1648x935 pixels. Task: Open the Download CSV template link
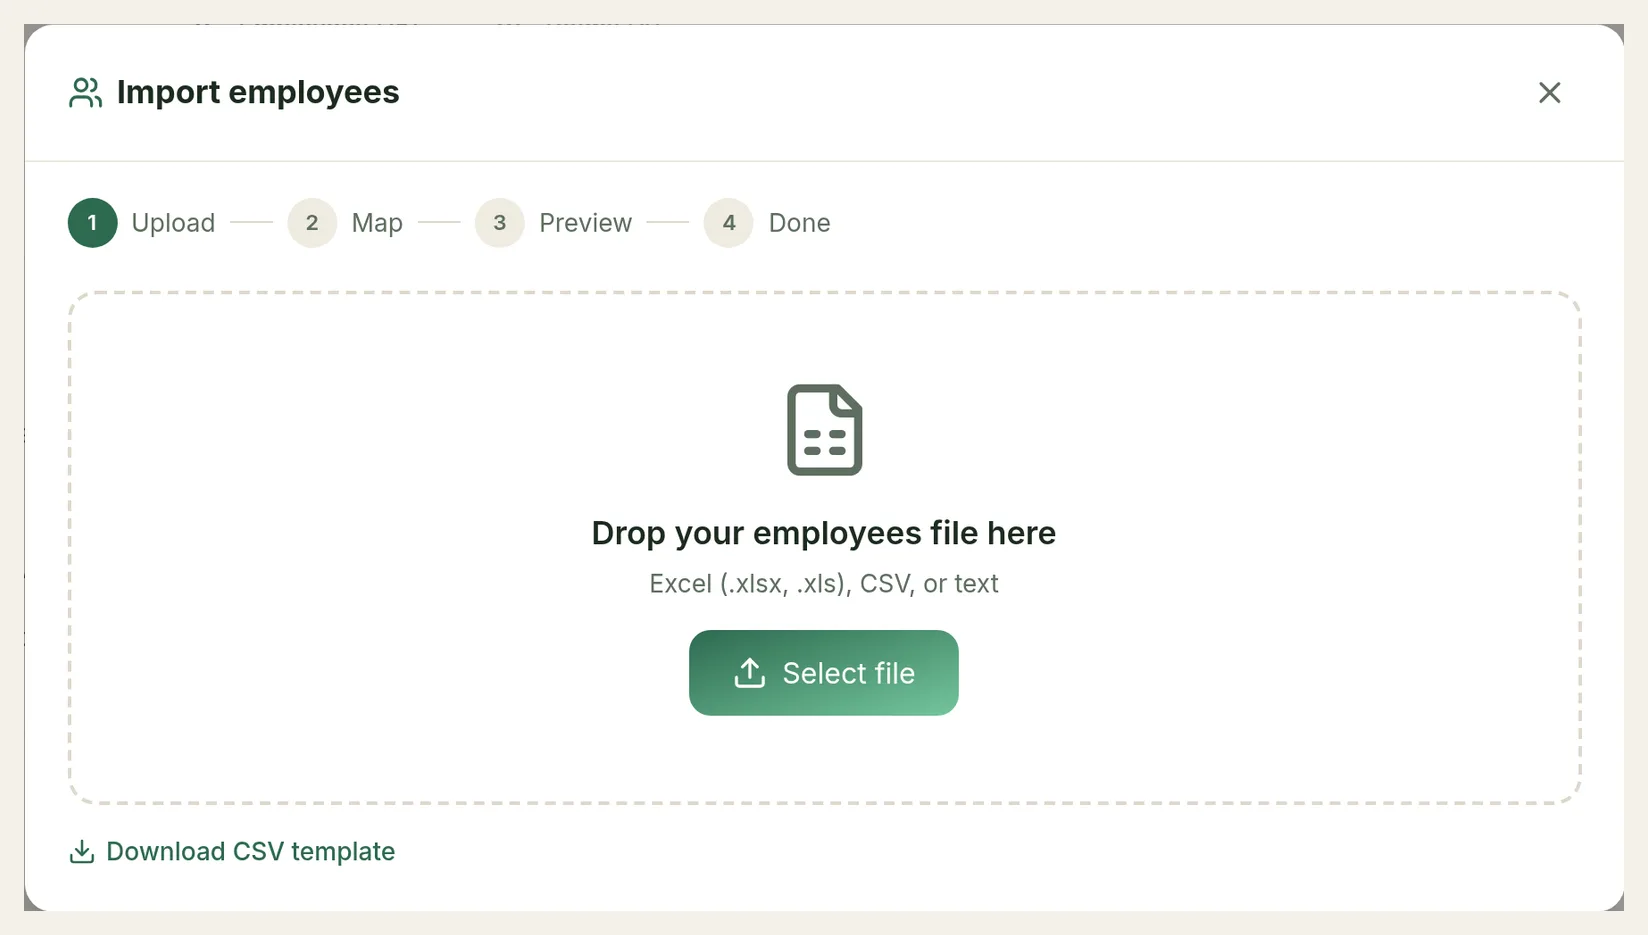point(232,851)
